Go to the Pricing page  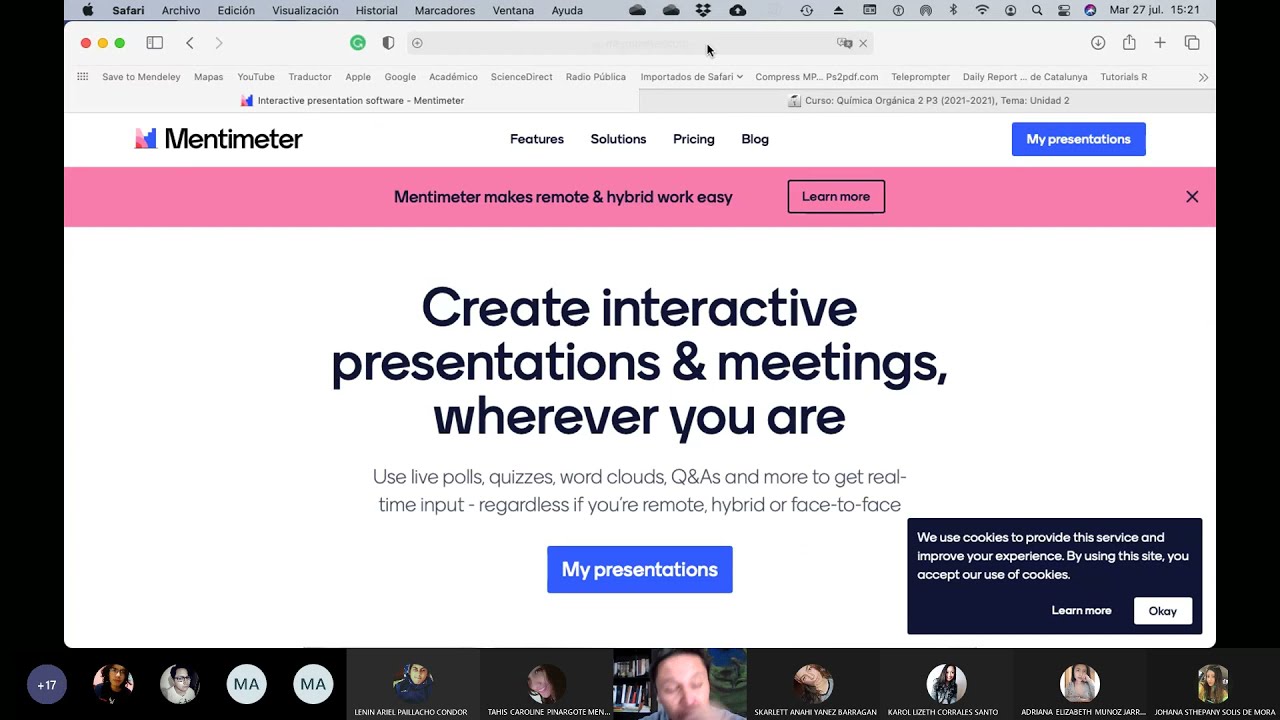[x=694, y=139]
